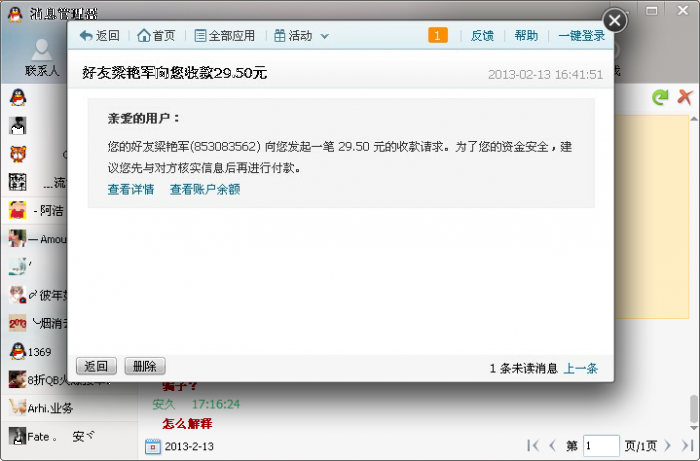Open the 帮助 help link
The width and height of the screenshot is (700, 461).
pos(526,36)
